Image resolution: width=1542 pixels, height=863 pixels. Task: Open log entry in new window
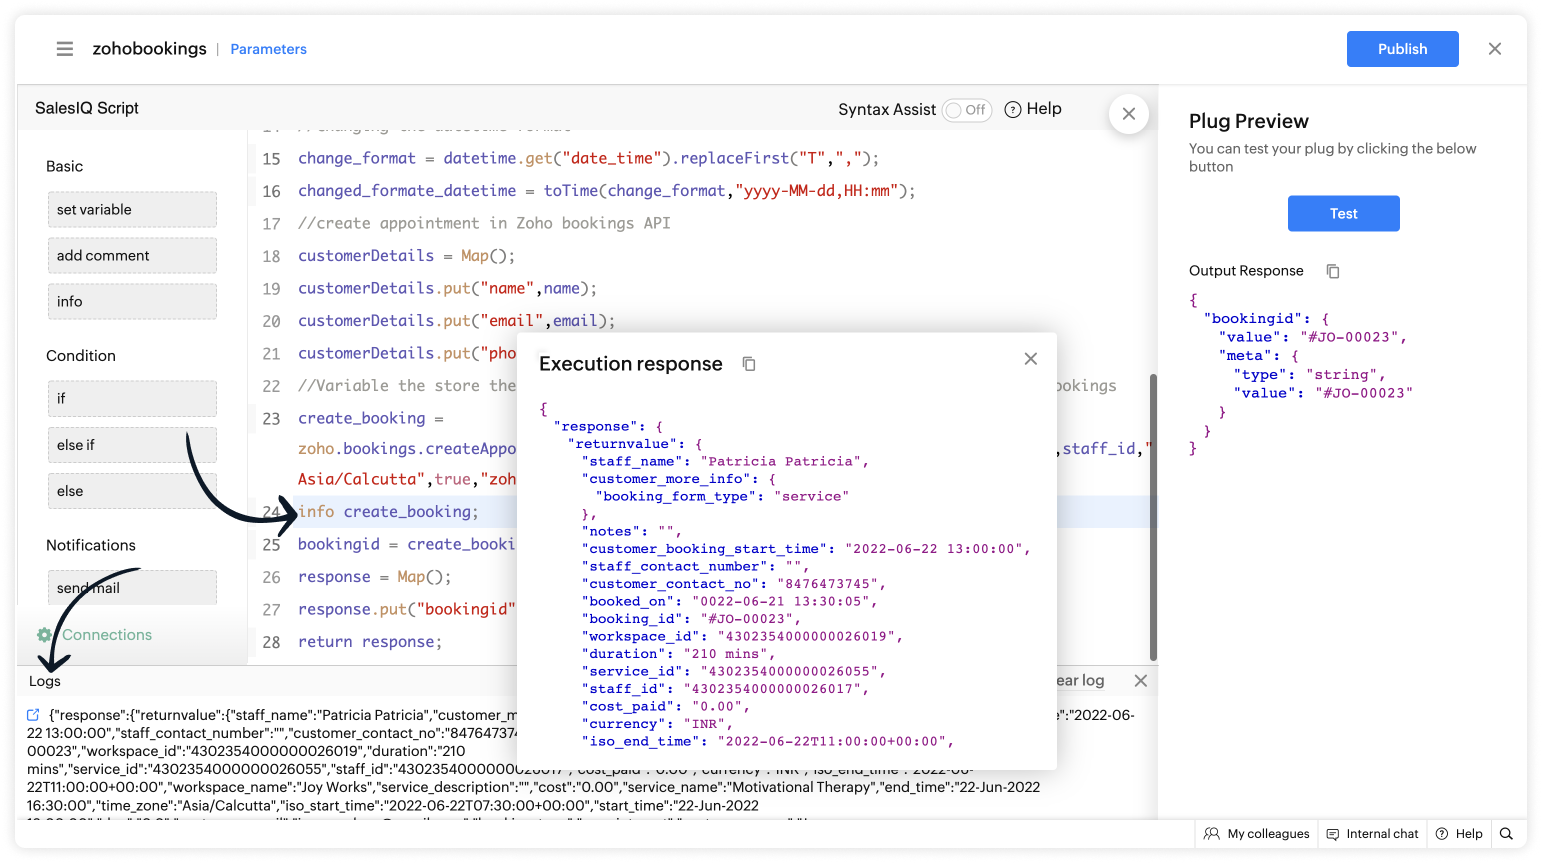pyautogui.click(x=33, y=715)
